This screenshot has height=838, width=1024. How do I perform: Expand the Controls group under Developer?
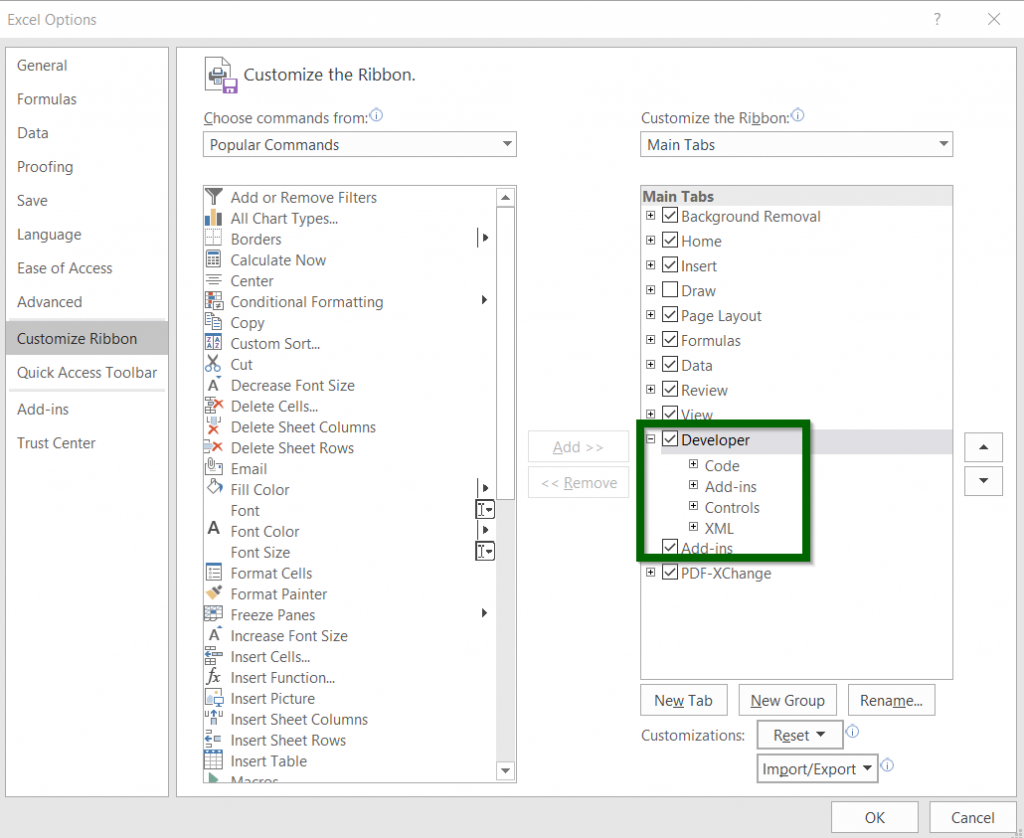tap(694, 507)
